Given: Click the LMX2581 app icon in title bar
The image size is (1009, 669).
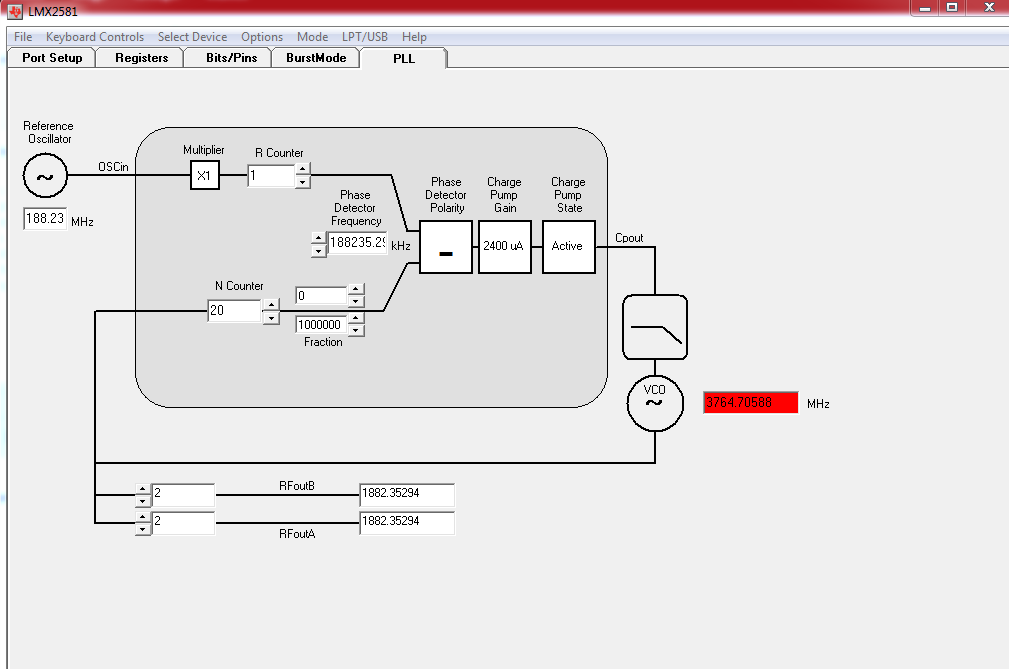Looking at the screenshot, I should [x=14, y=11].
